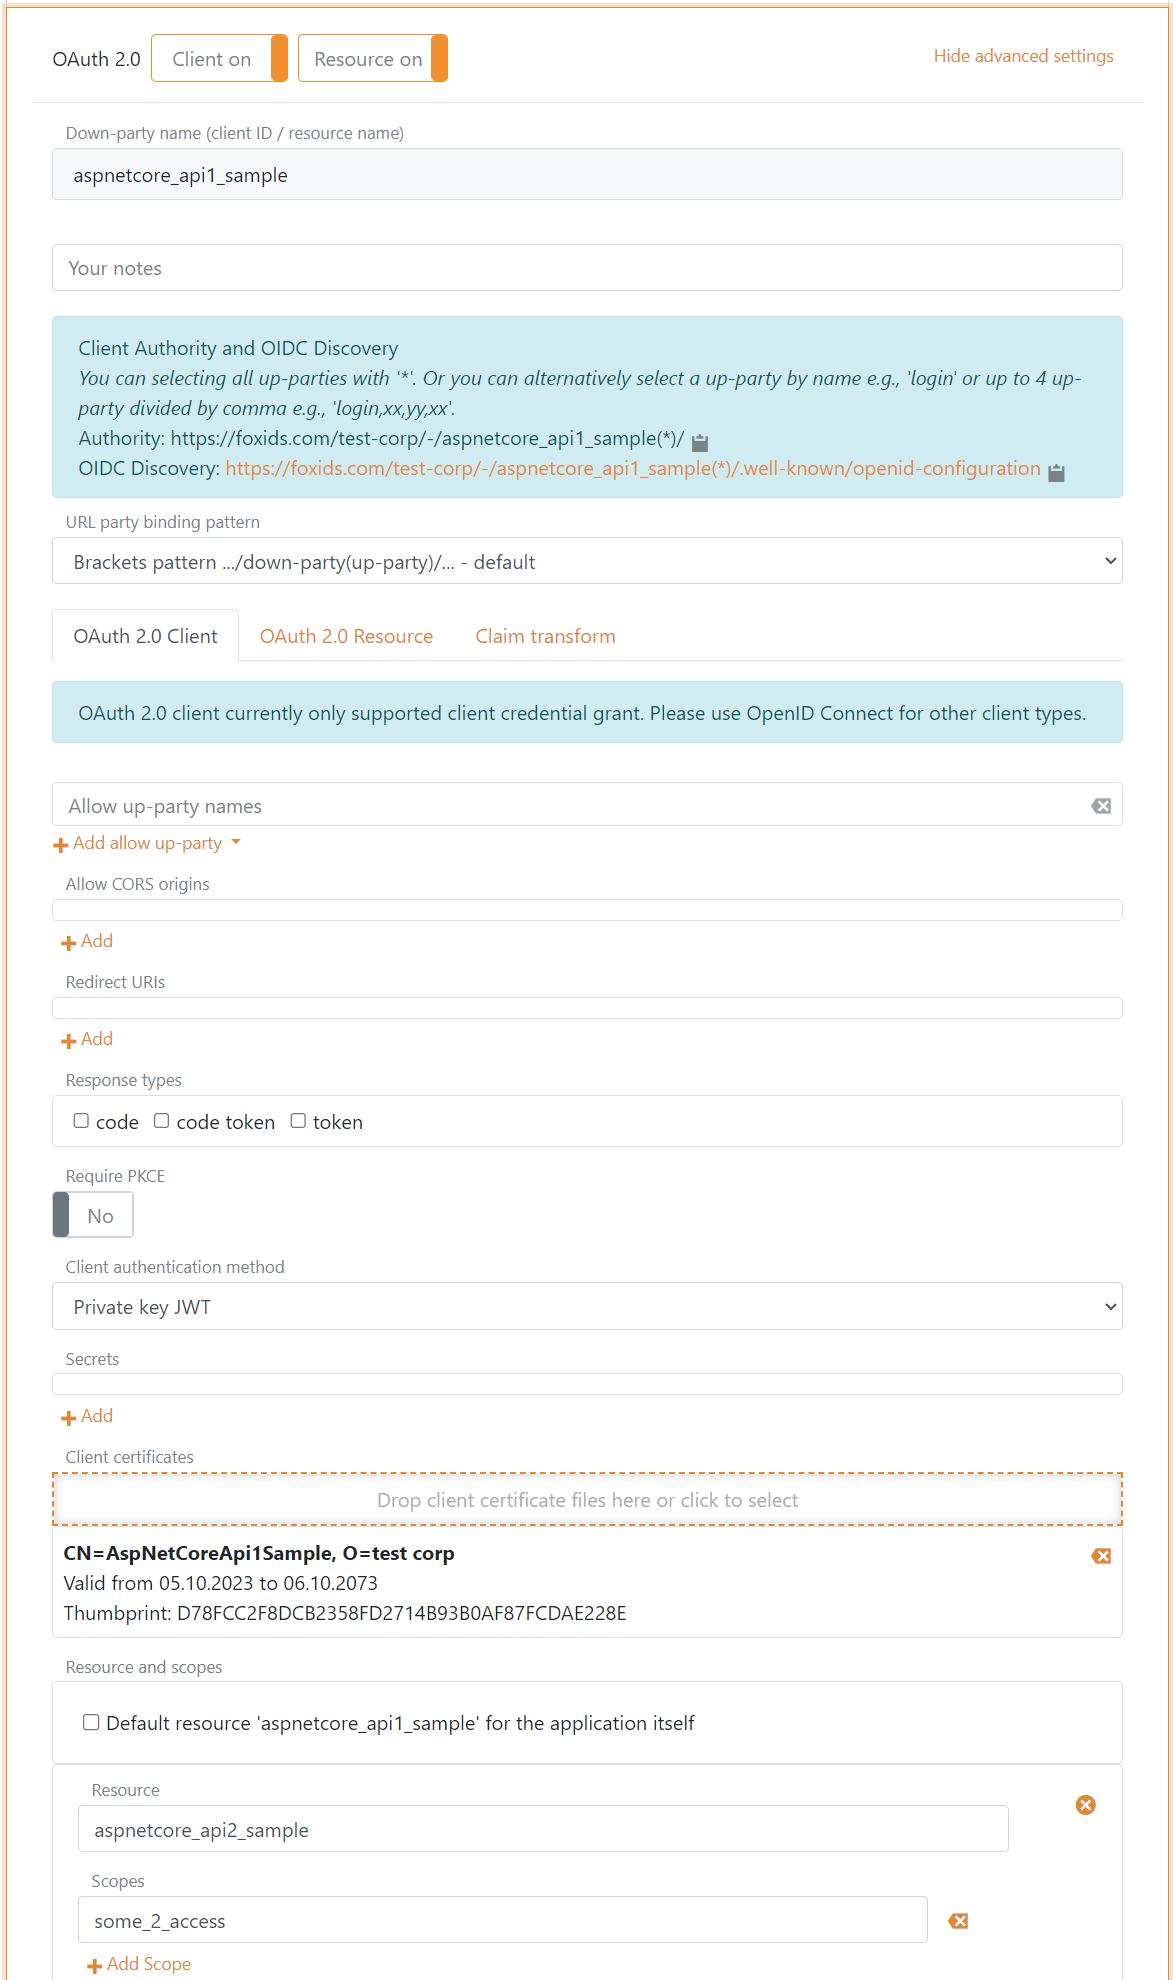Add a new Redirect URI
Viewport: 1173px width, 1980px height.
click(x=87, y=1040)
